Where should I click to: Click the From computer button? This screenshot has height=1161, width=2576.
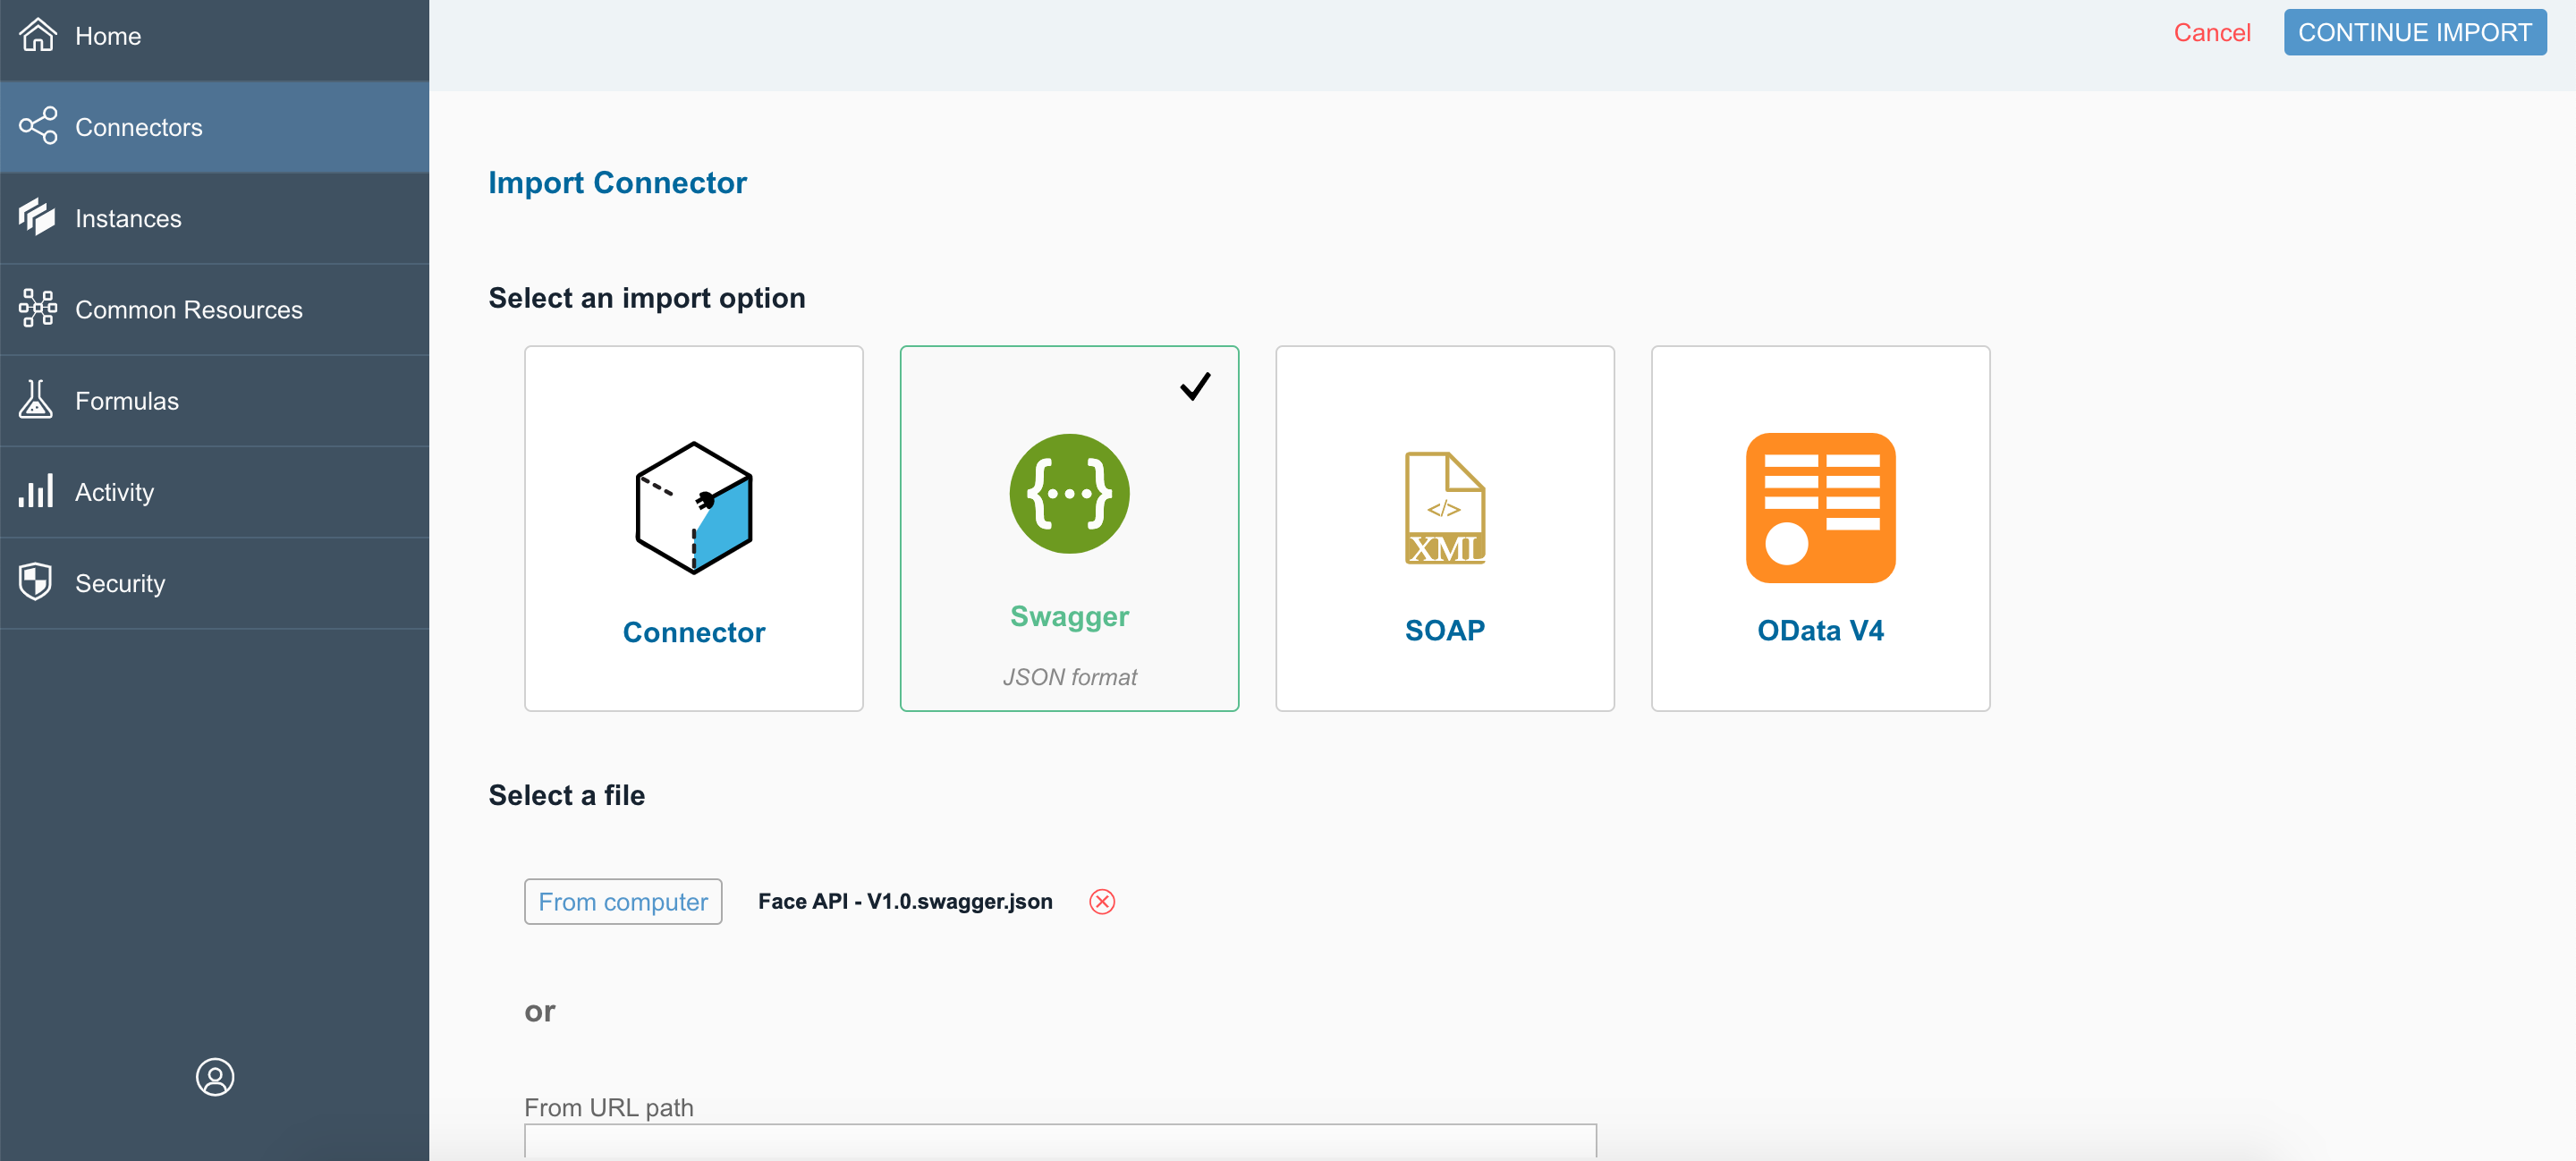coord(622,901)
